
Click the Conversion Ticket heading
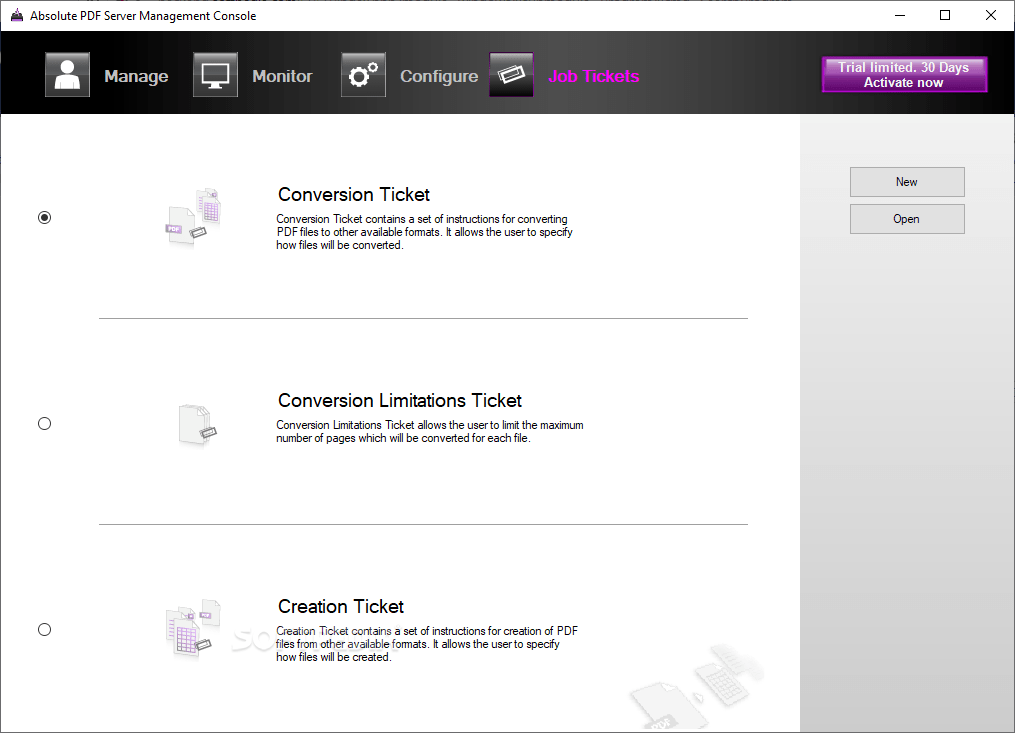[x=353, y=194]
